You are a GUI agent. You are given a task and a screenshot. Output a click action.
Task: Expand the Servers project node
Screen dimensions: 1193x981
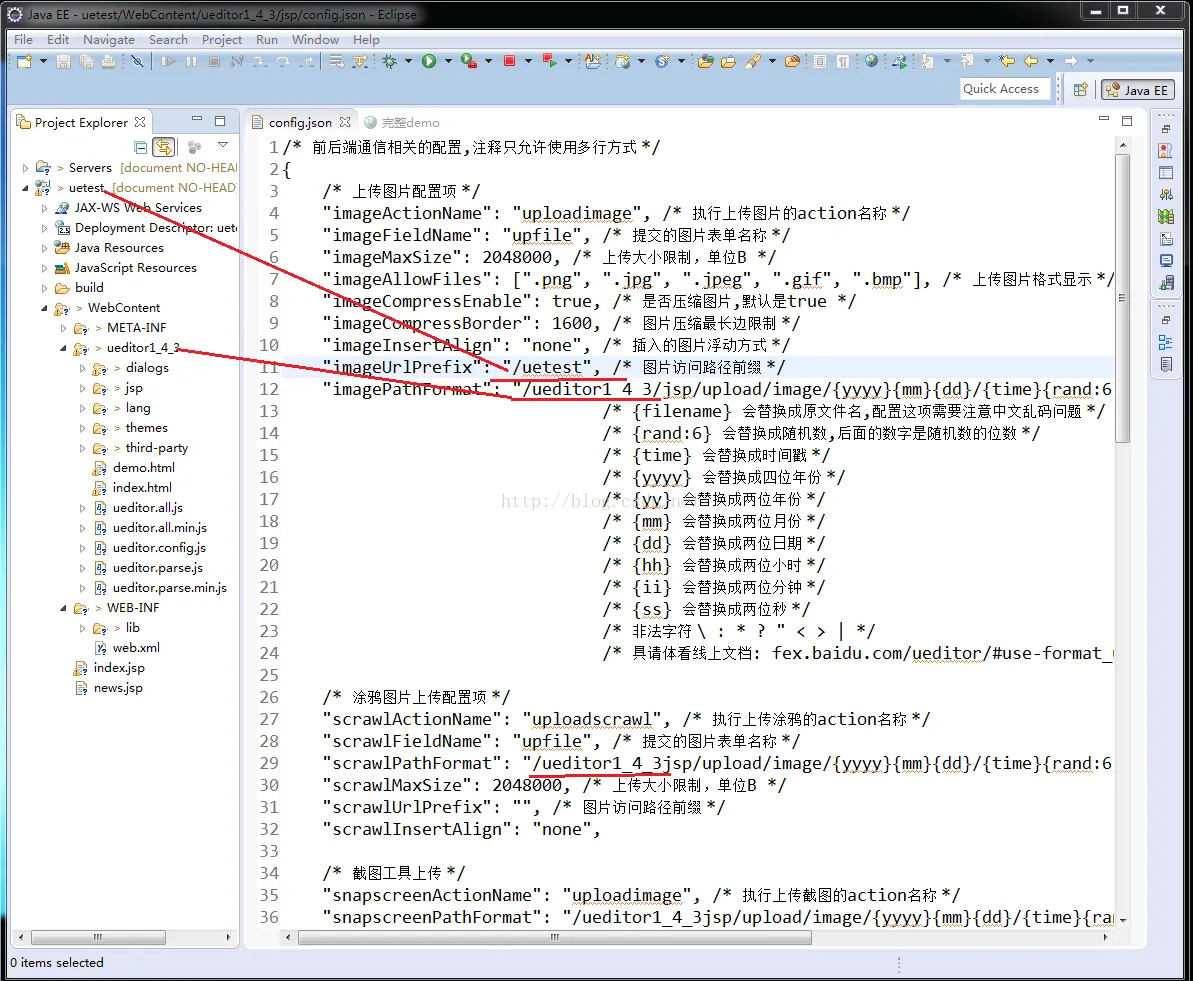[26, 168]
